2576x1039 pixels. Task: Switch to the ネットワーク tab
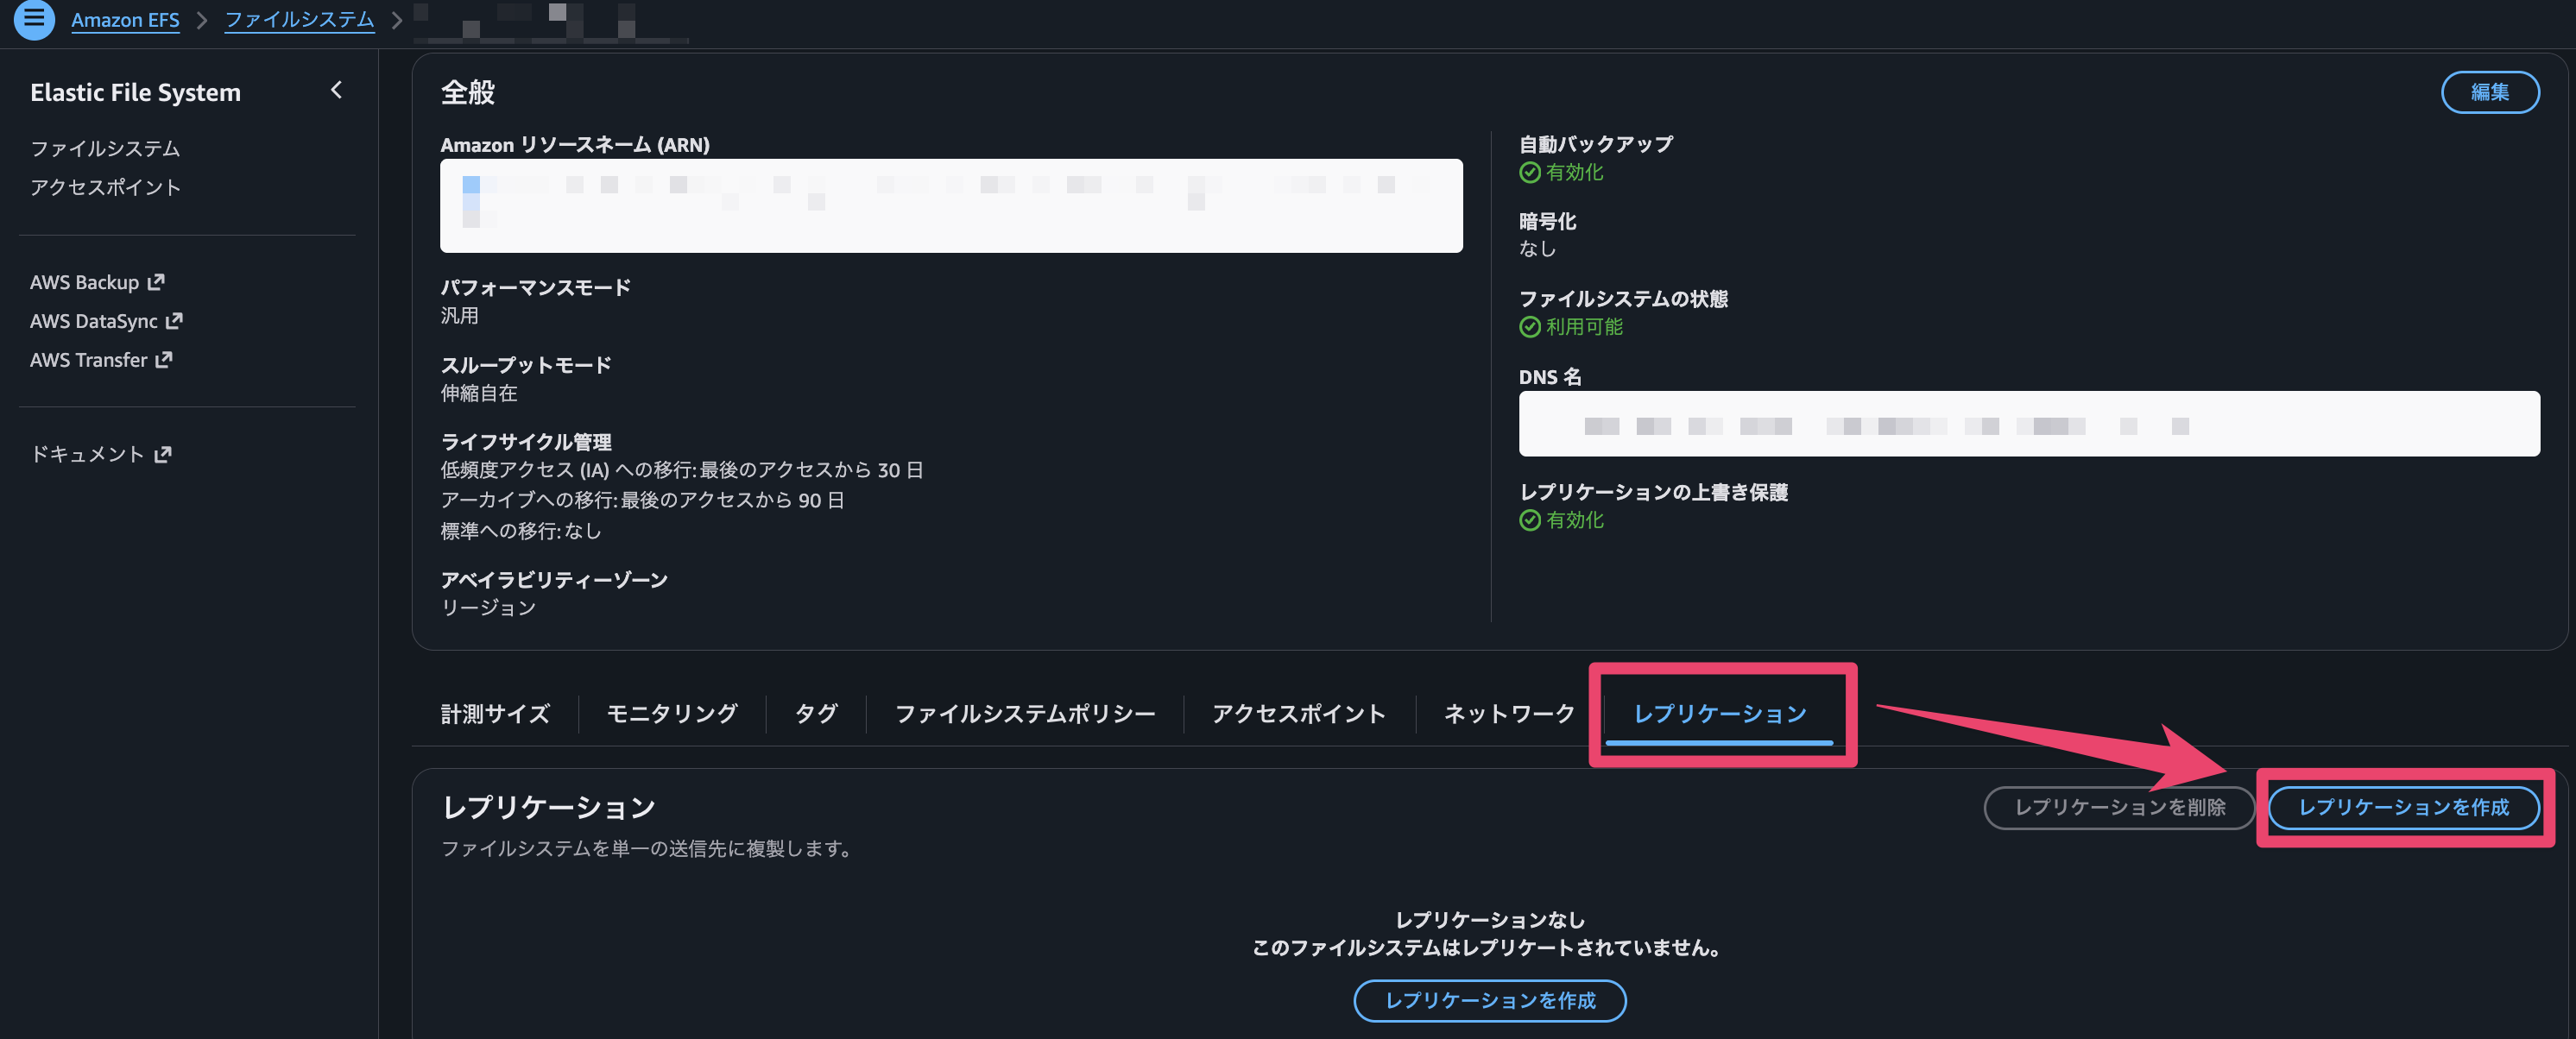point(1508,713)
